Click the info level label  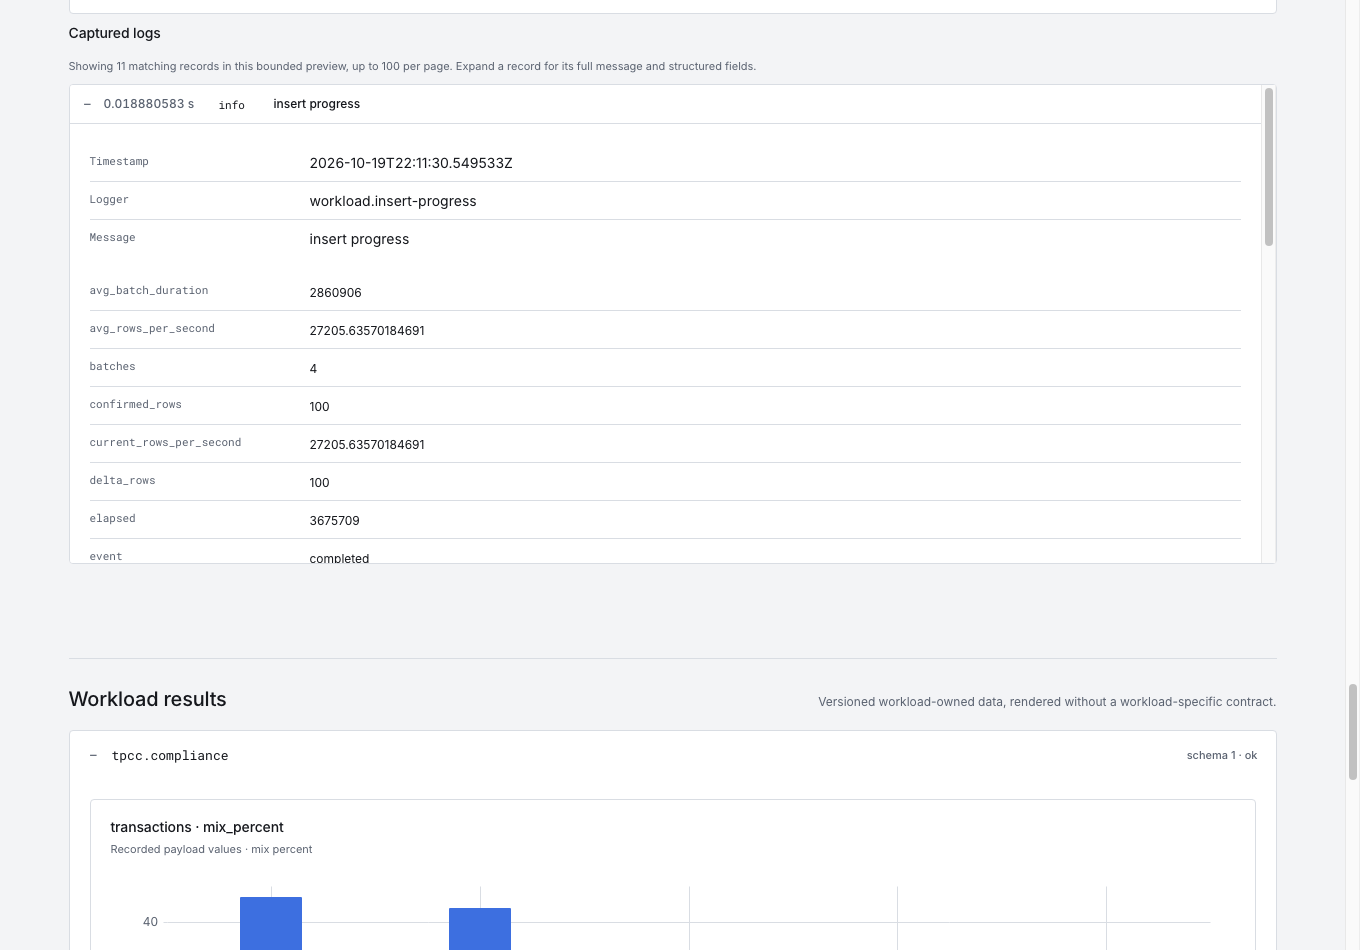pyautogui.click(x=232, y=105)
